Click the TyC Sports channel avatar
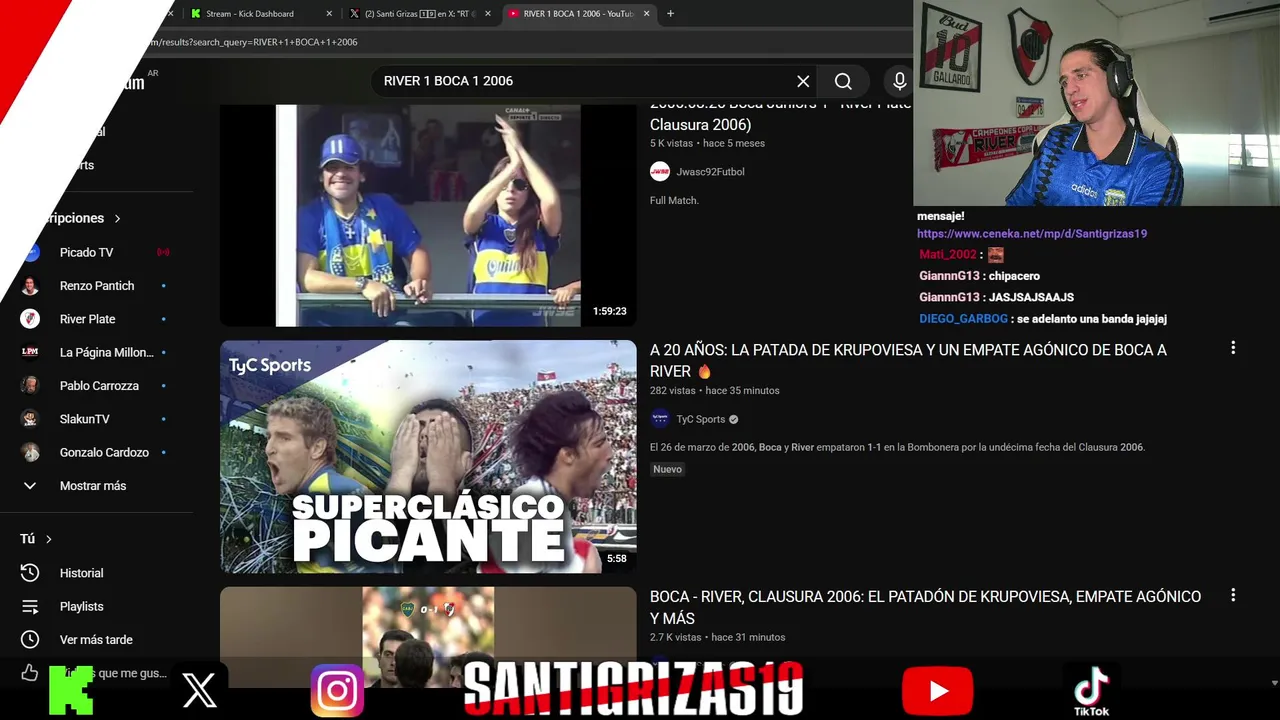The width and height of the screenshot is (1280, 720). [660, 419]
